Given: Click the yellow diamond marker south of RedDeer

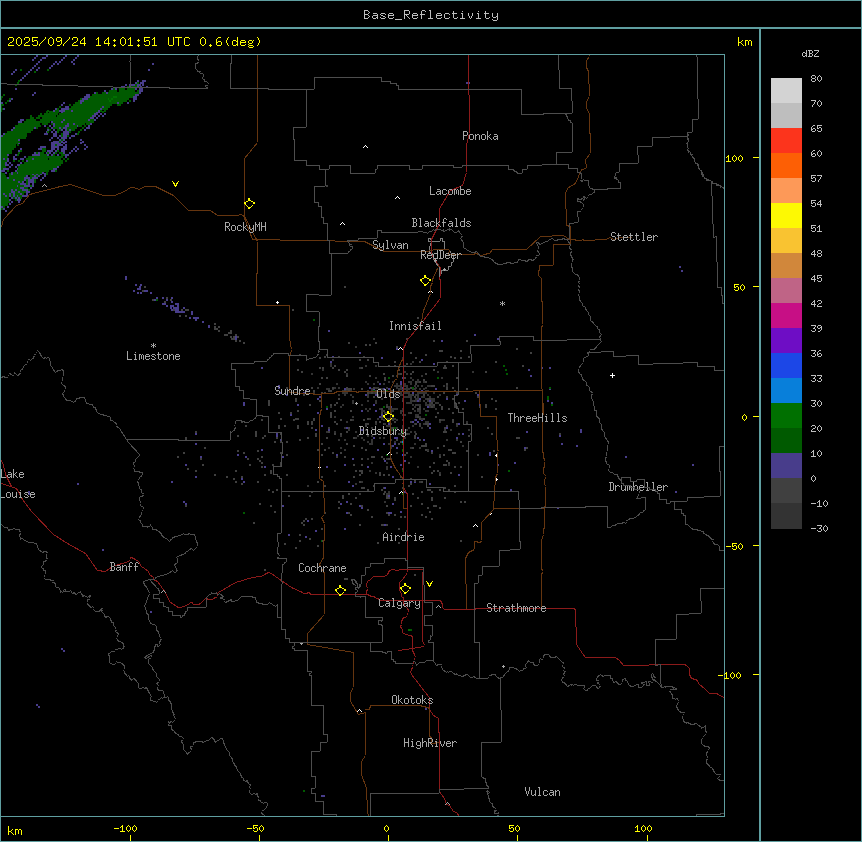Looking at the screenshot, I should coord(426,281).
